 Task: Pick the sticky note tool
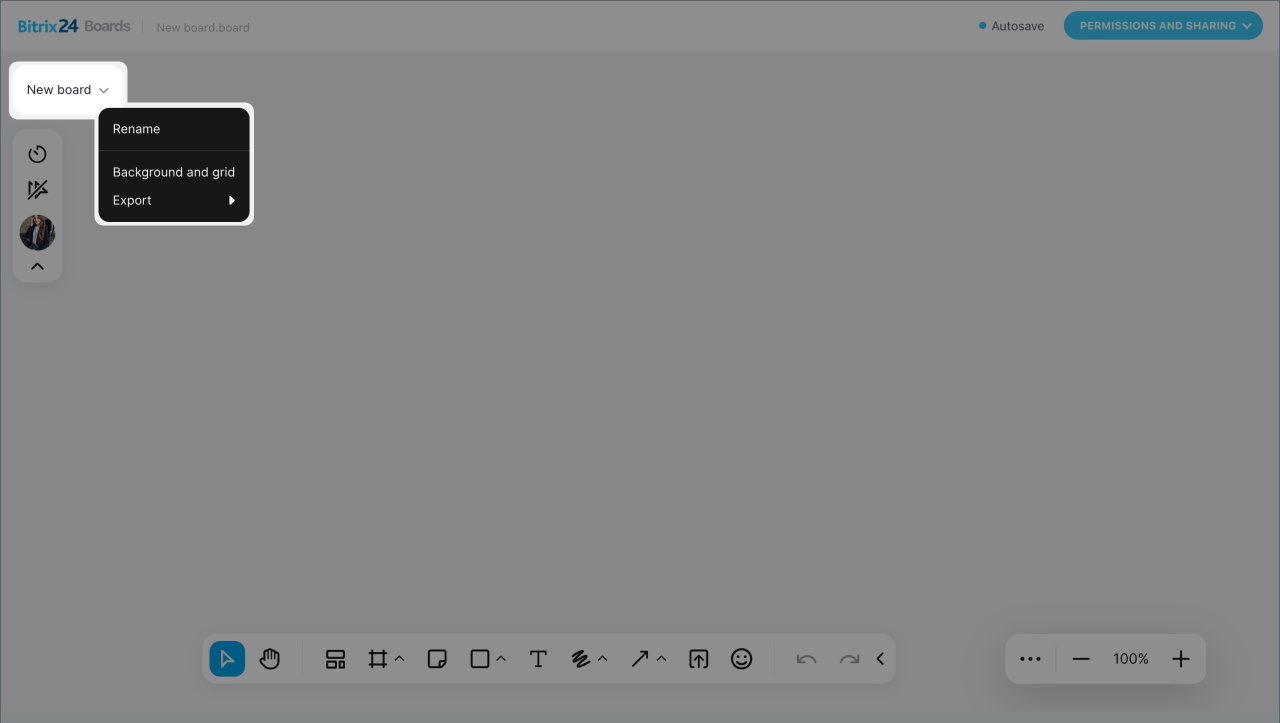(x=437, y=659)
